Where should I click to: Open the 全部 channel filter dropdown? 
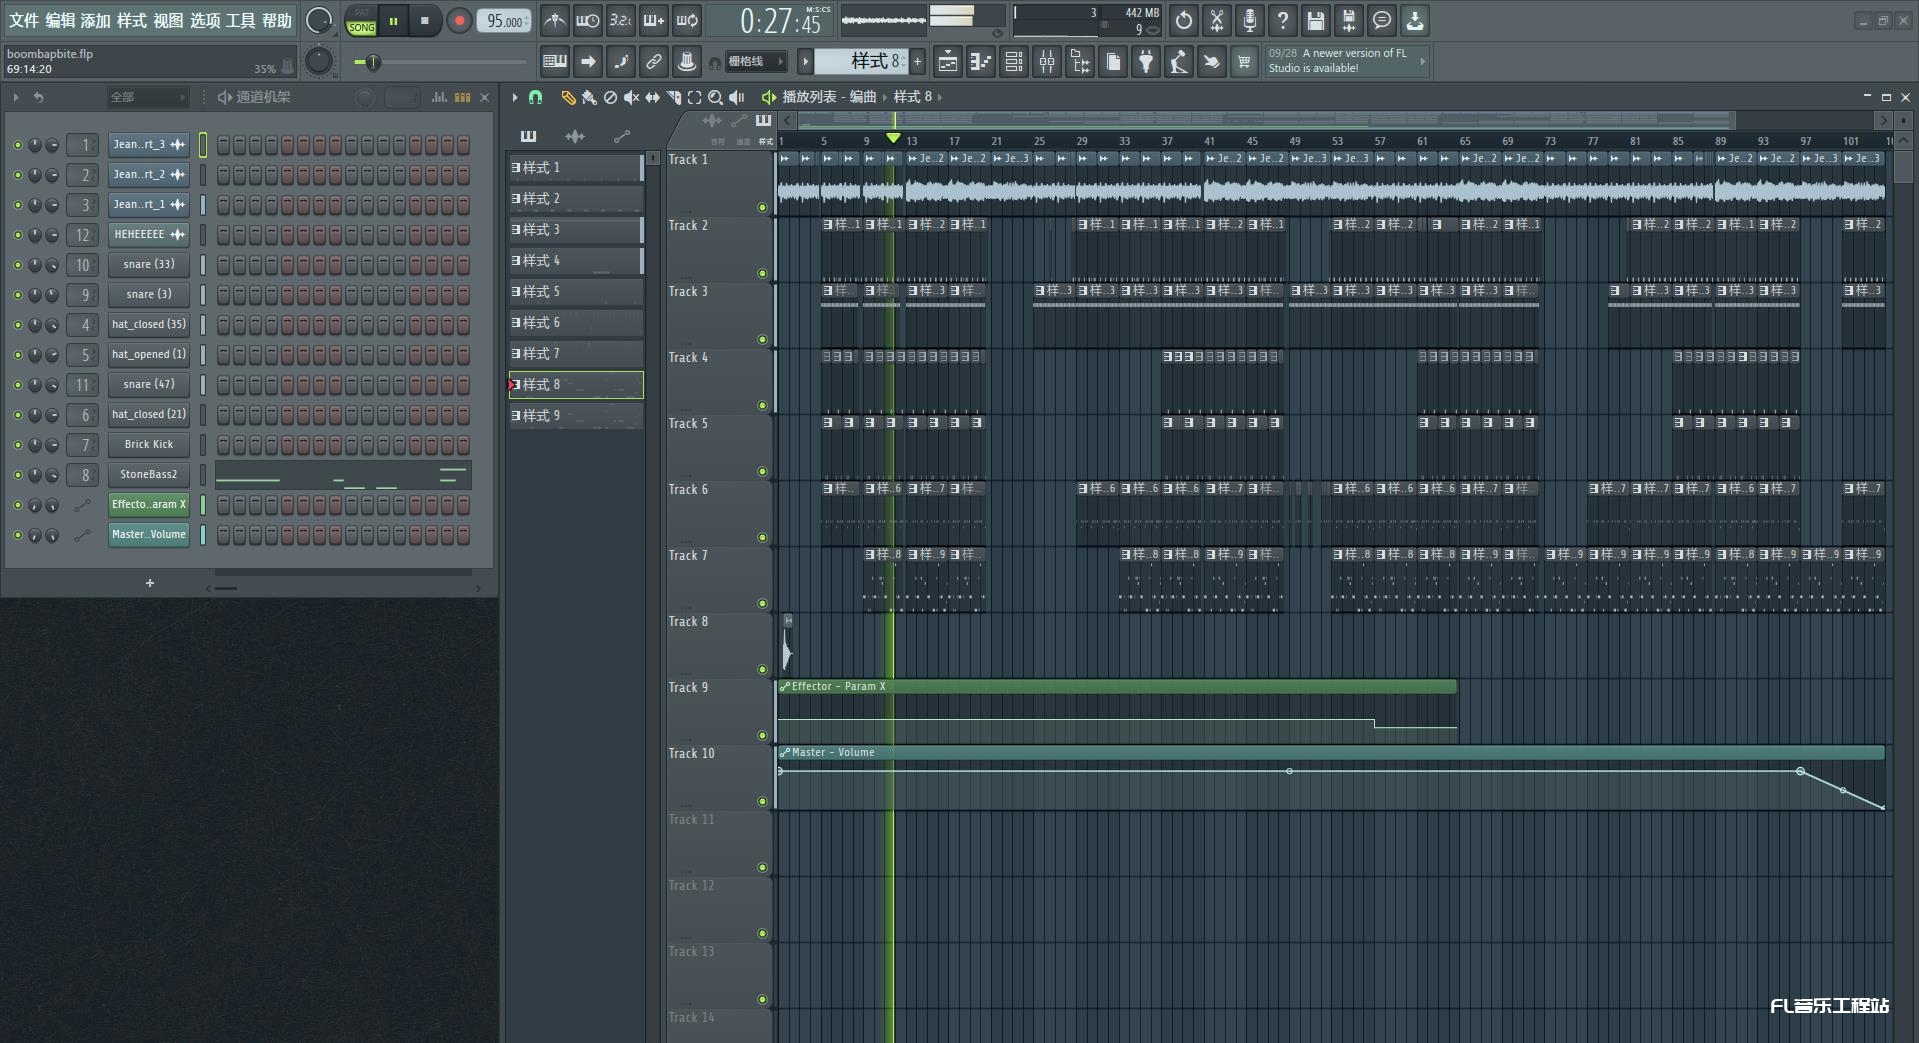[147, 97]
